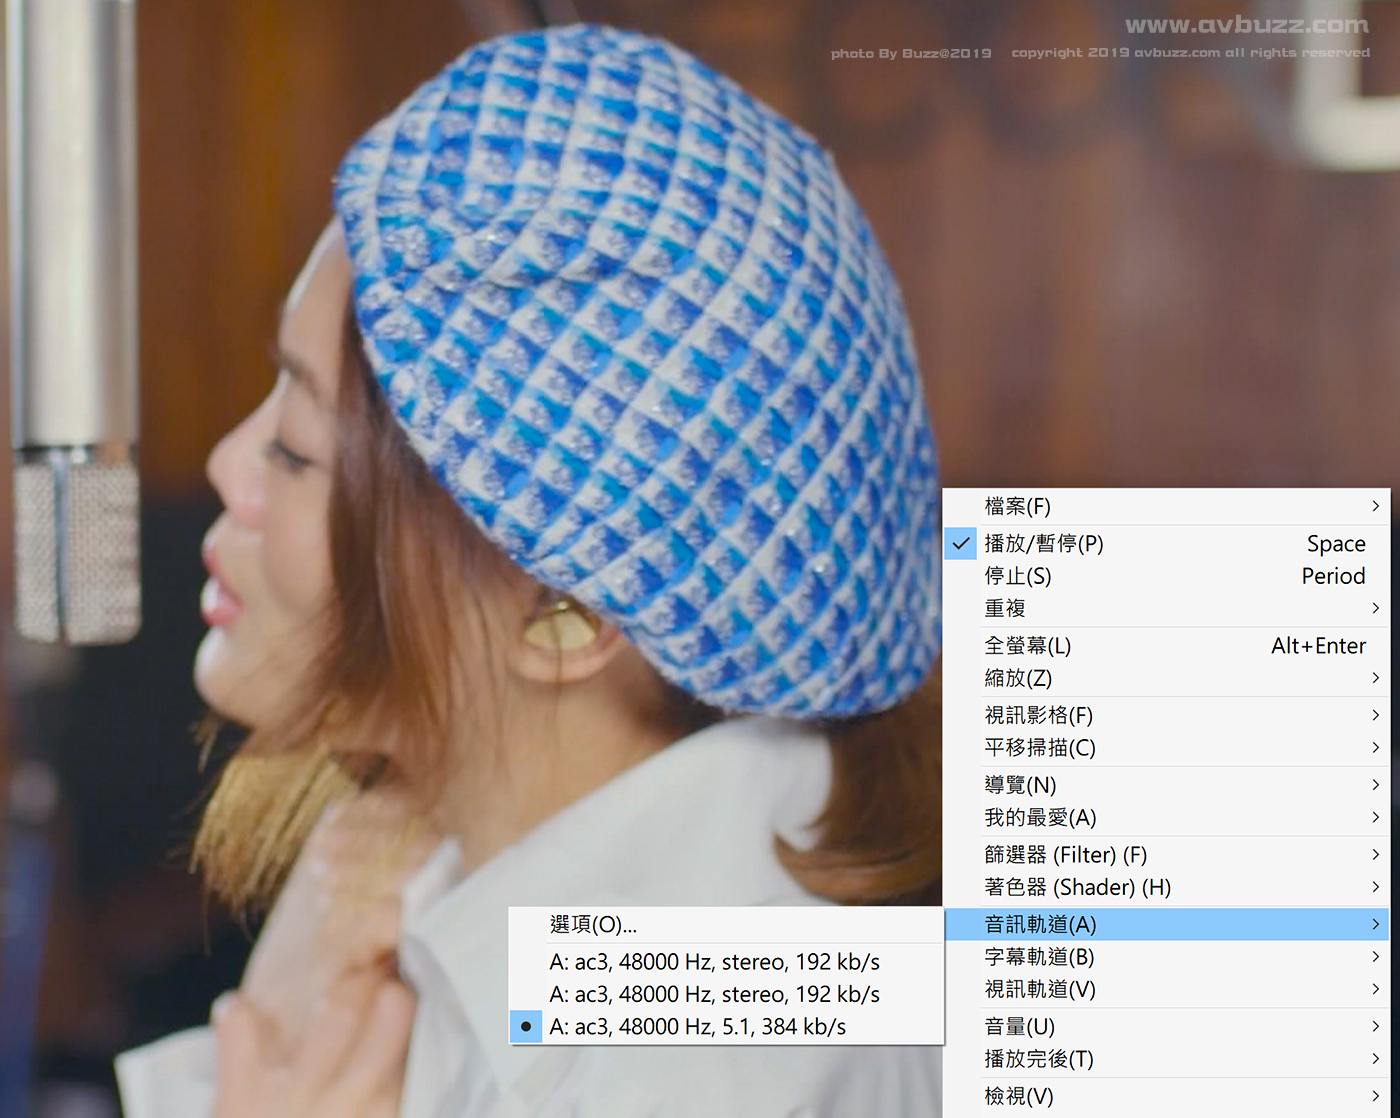Expand the 重複 repeat submenu

tap(1005, 608)
